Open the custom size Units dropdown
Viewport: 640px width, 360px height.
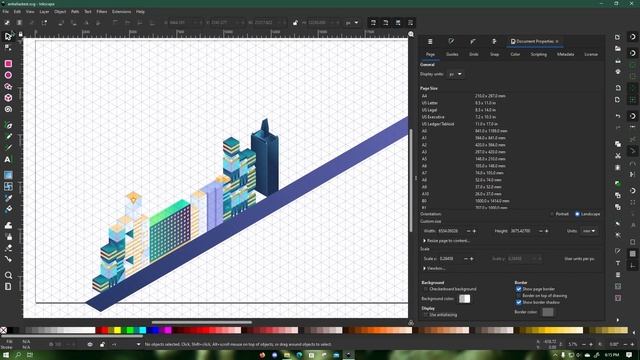(x=589, y=231)
